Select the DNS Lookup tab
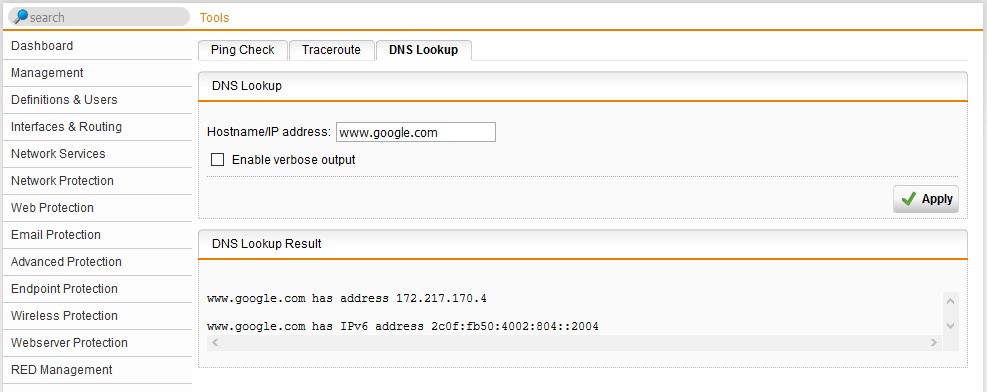Viewport: 987px width, 392px height. pos(424,50)
